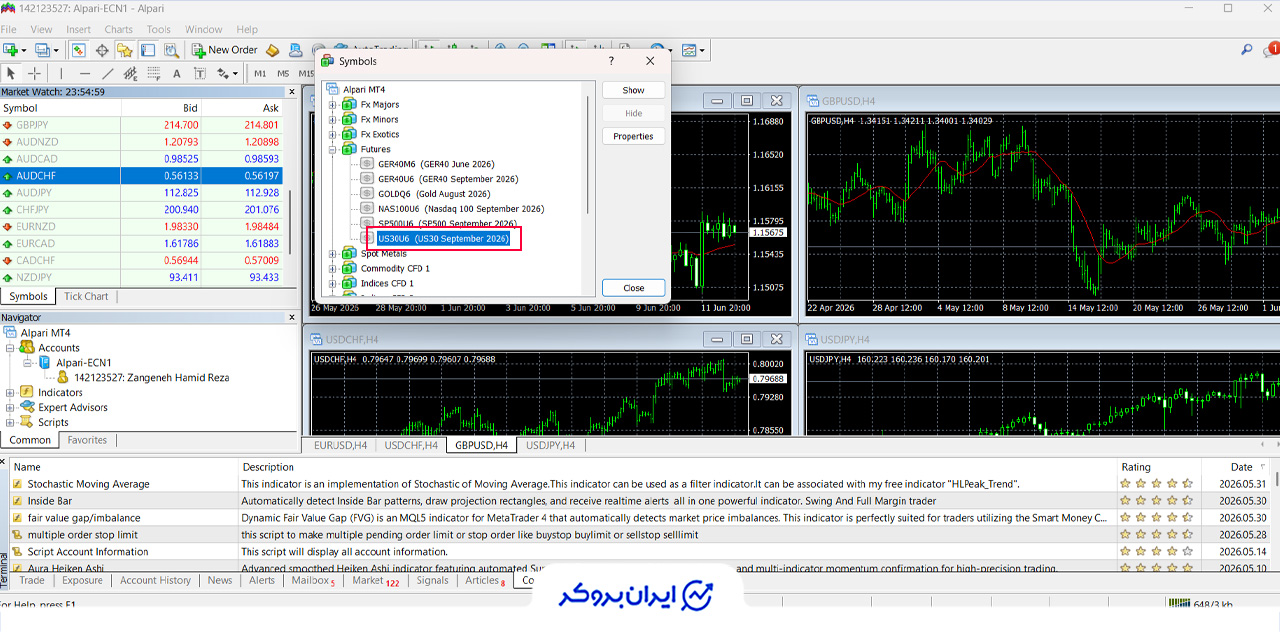Image resolution: width=1280 pixels, height=632 pixels.
Task: Open MetaEditor with the yellow book icon
Action: (272, 50)
